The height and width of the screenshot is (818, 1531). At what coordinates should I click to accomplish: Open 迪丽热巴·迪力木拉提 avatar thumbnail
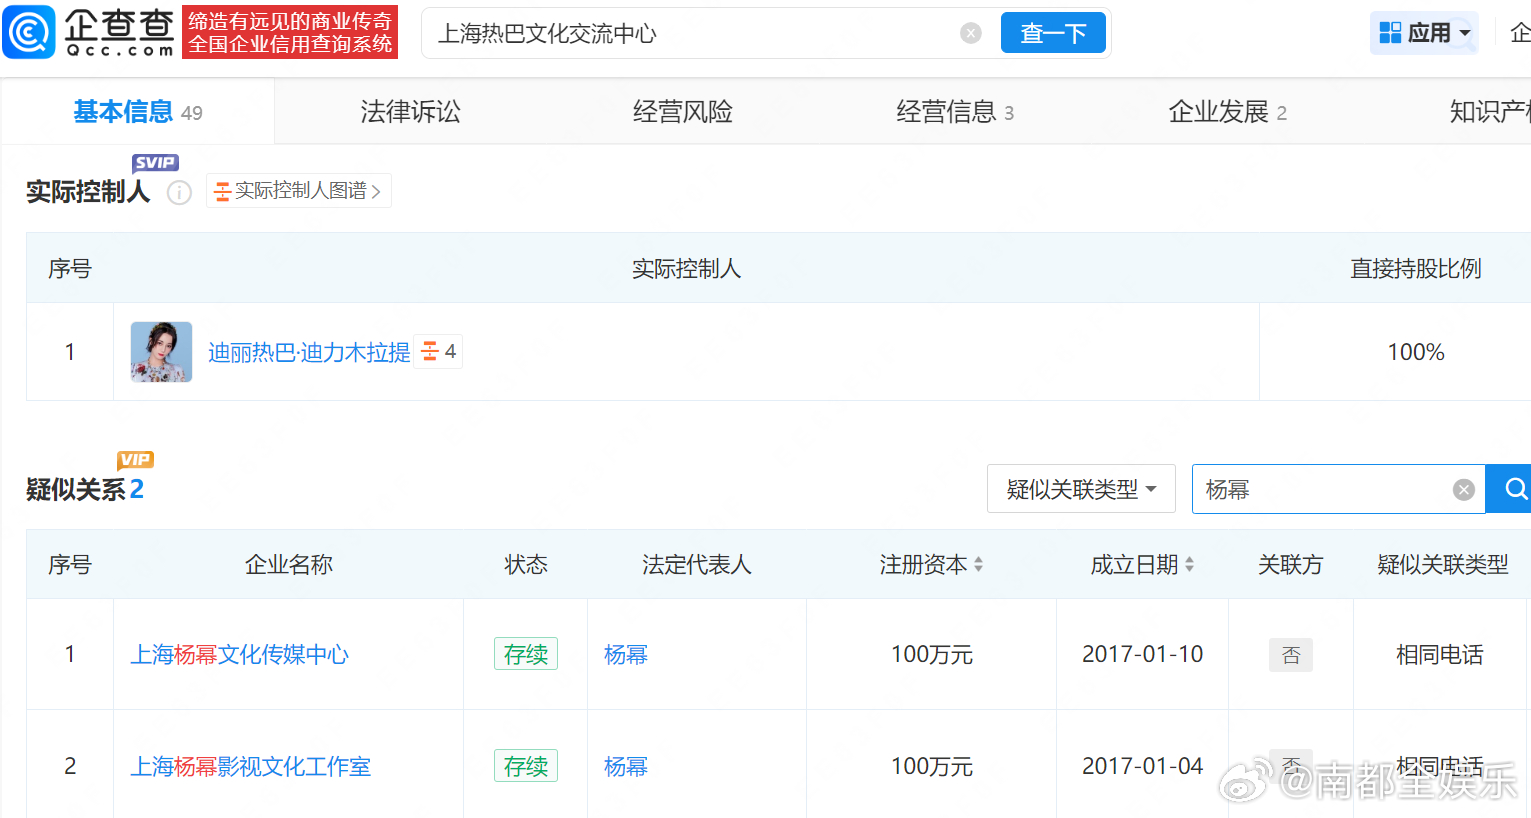[161, 352]
